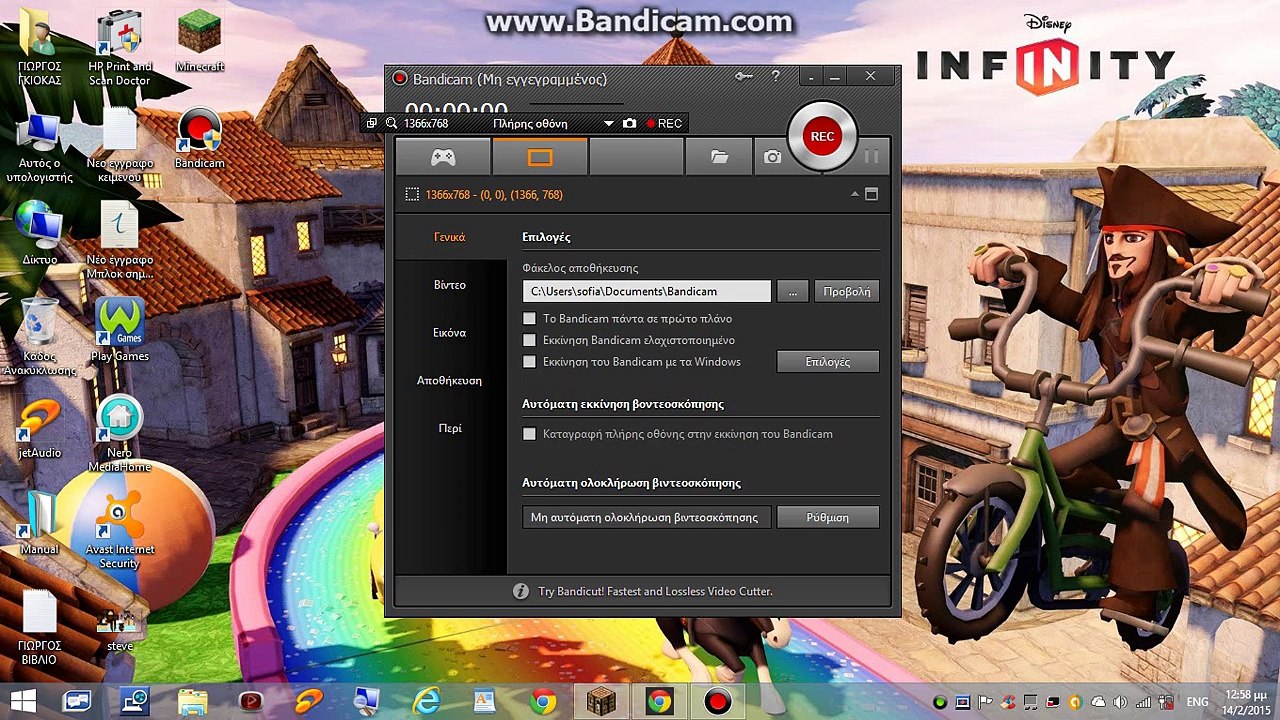Viewport: 1280px width, 720px height.
Task: Open the Περί tab
Action: pyautogui.click(x=450, y=428)
